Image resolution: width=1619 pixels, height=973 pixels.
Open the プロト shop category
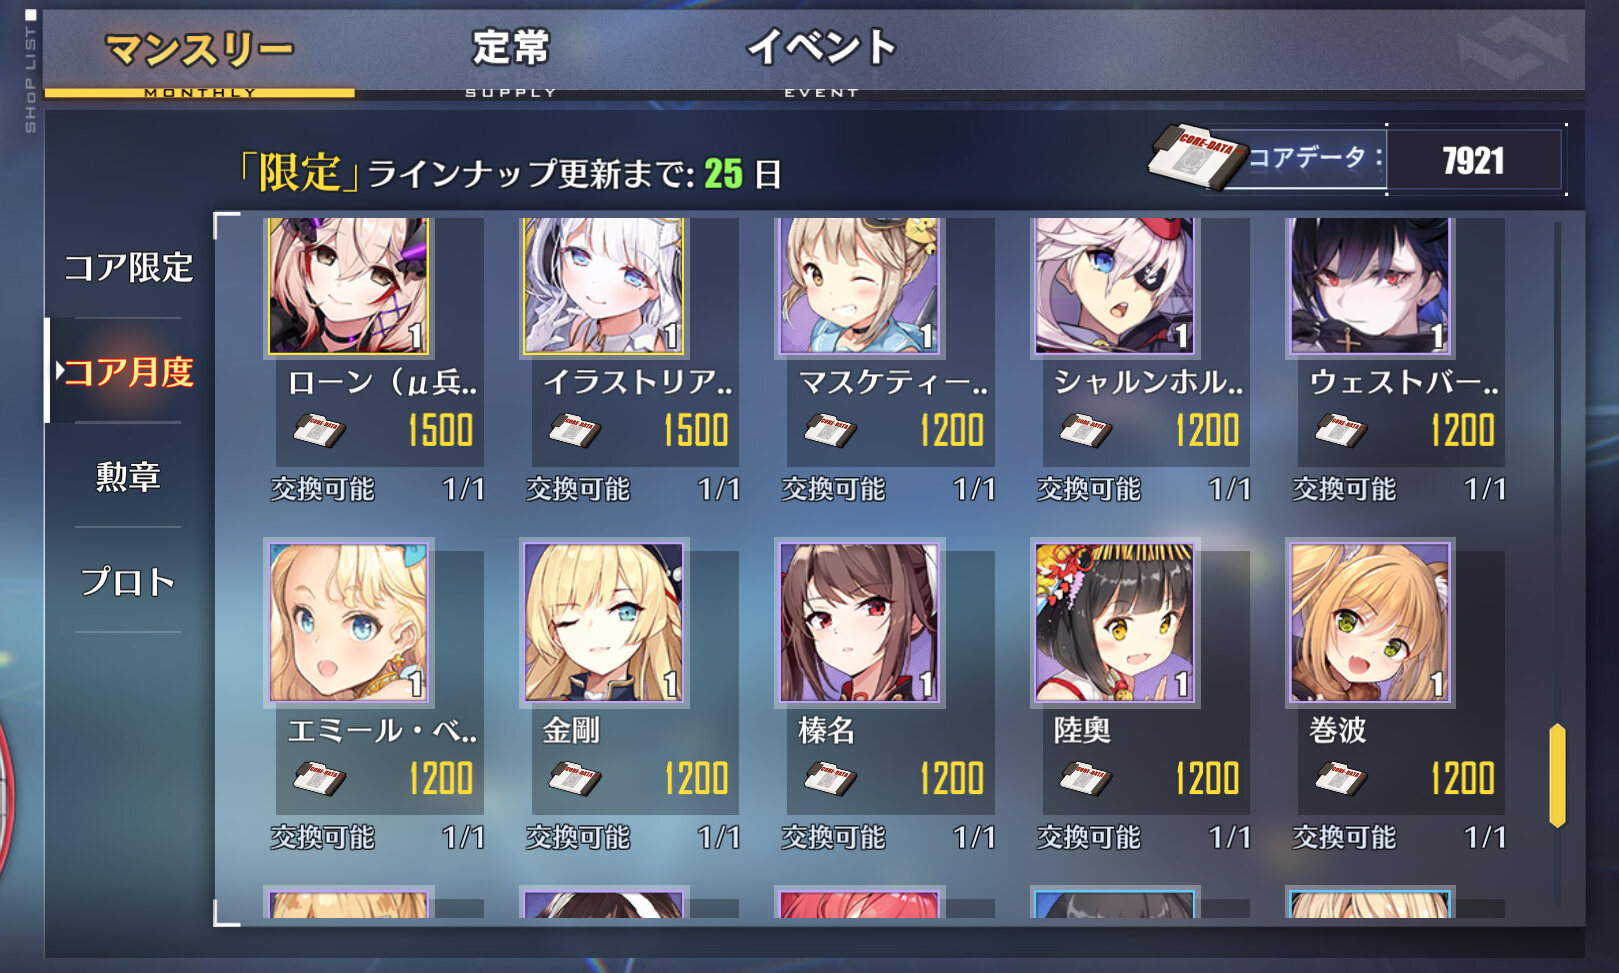[128, 580]
